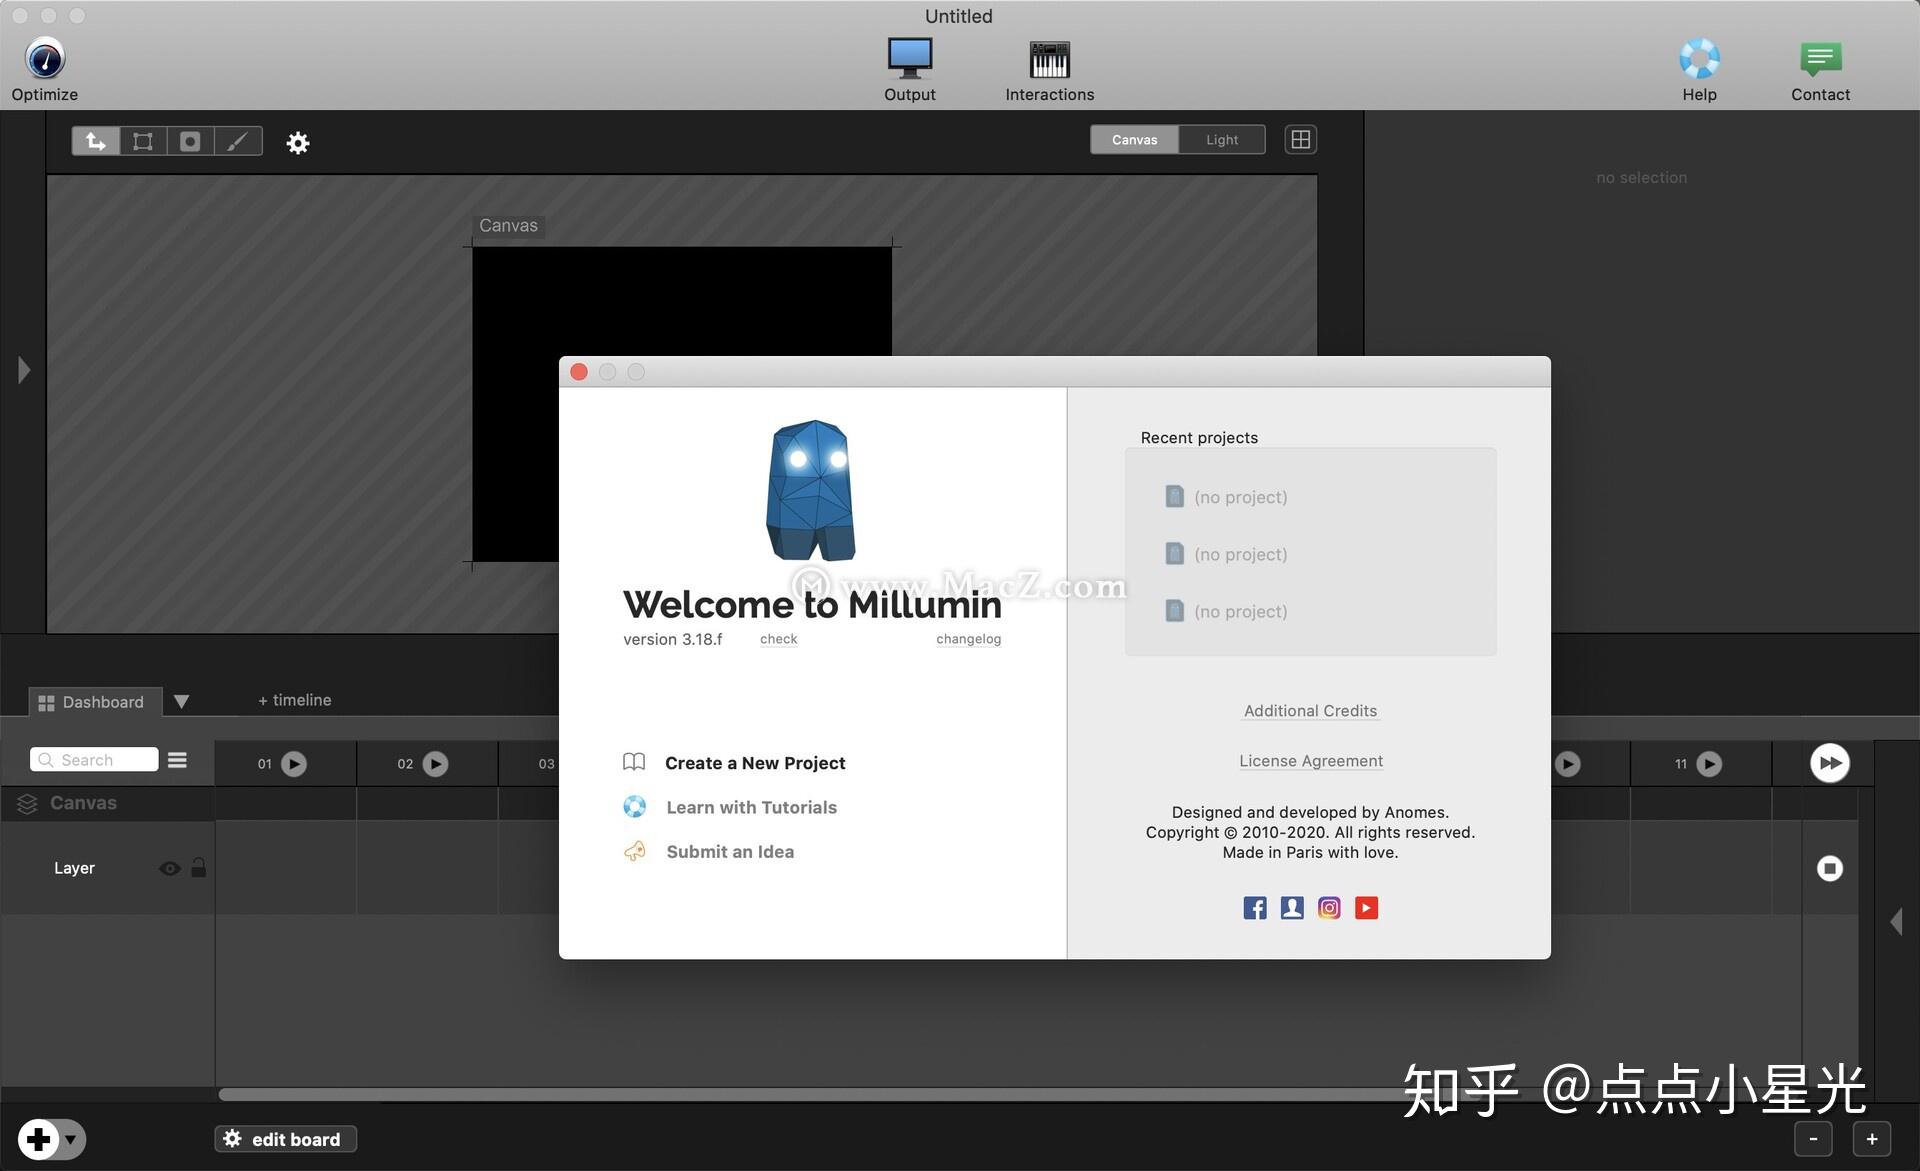Collapse the right side panel arrow
This screenshot has height=1171, width=1920.
click(x=1896, y=921)
